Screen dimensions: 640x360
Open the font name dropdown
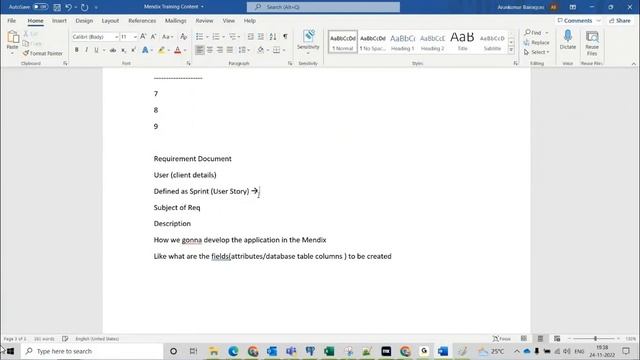(x=116, y=37)
